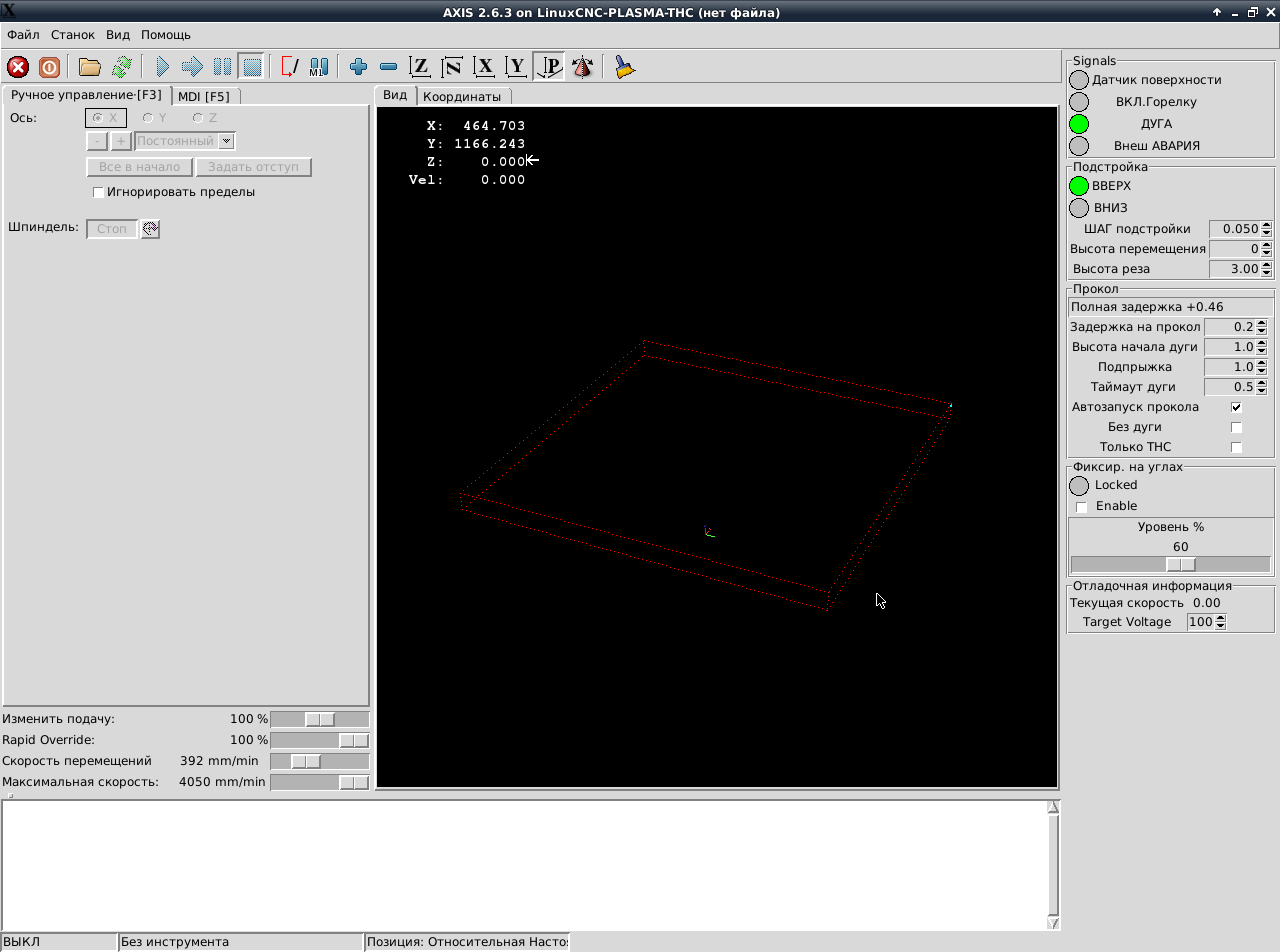Toggle the 'Автозапуск прокола' checkbox

click(1236, 407)
